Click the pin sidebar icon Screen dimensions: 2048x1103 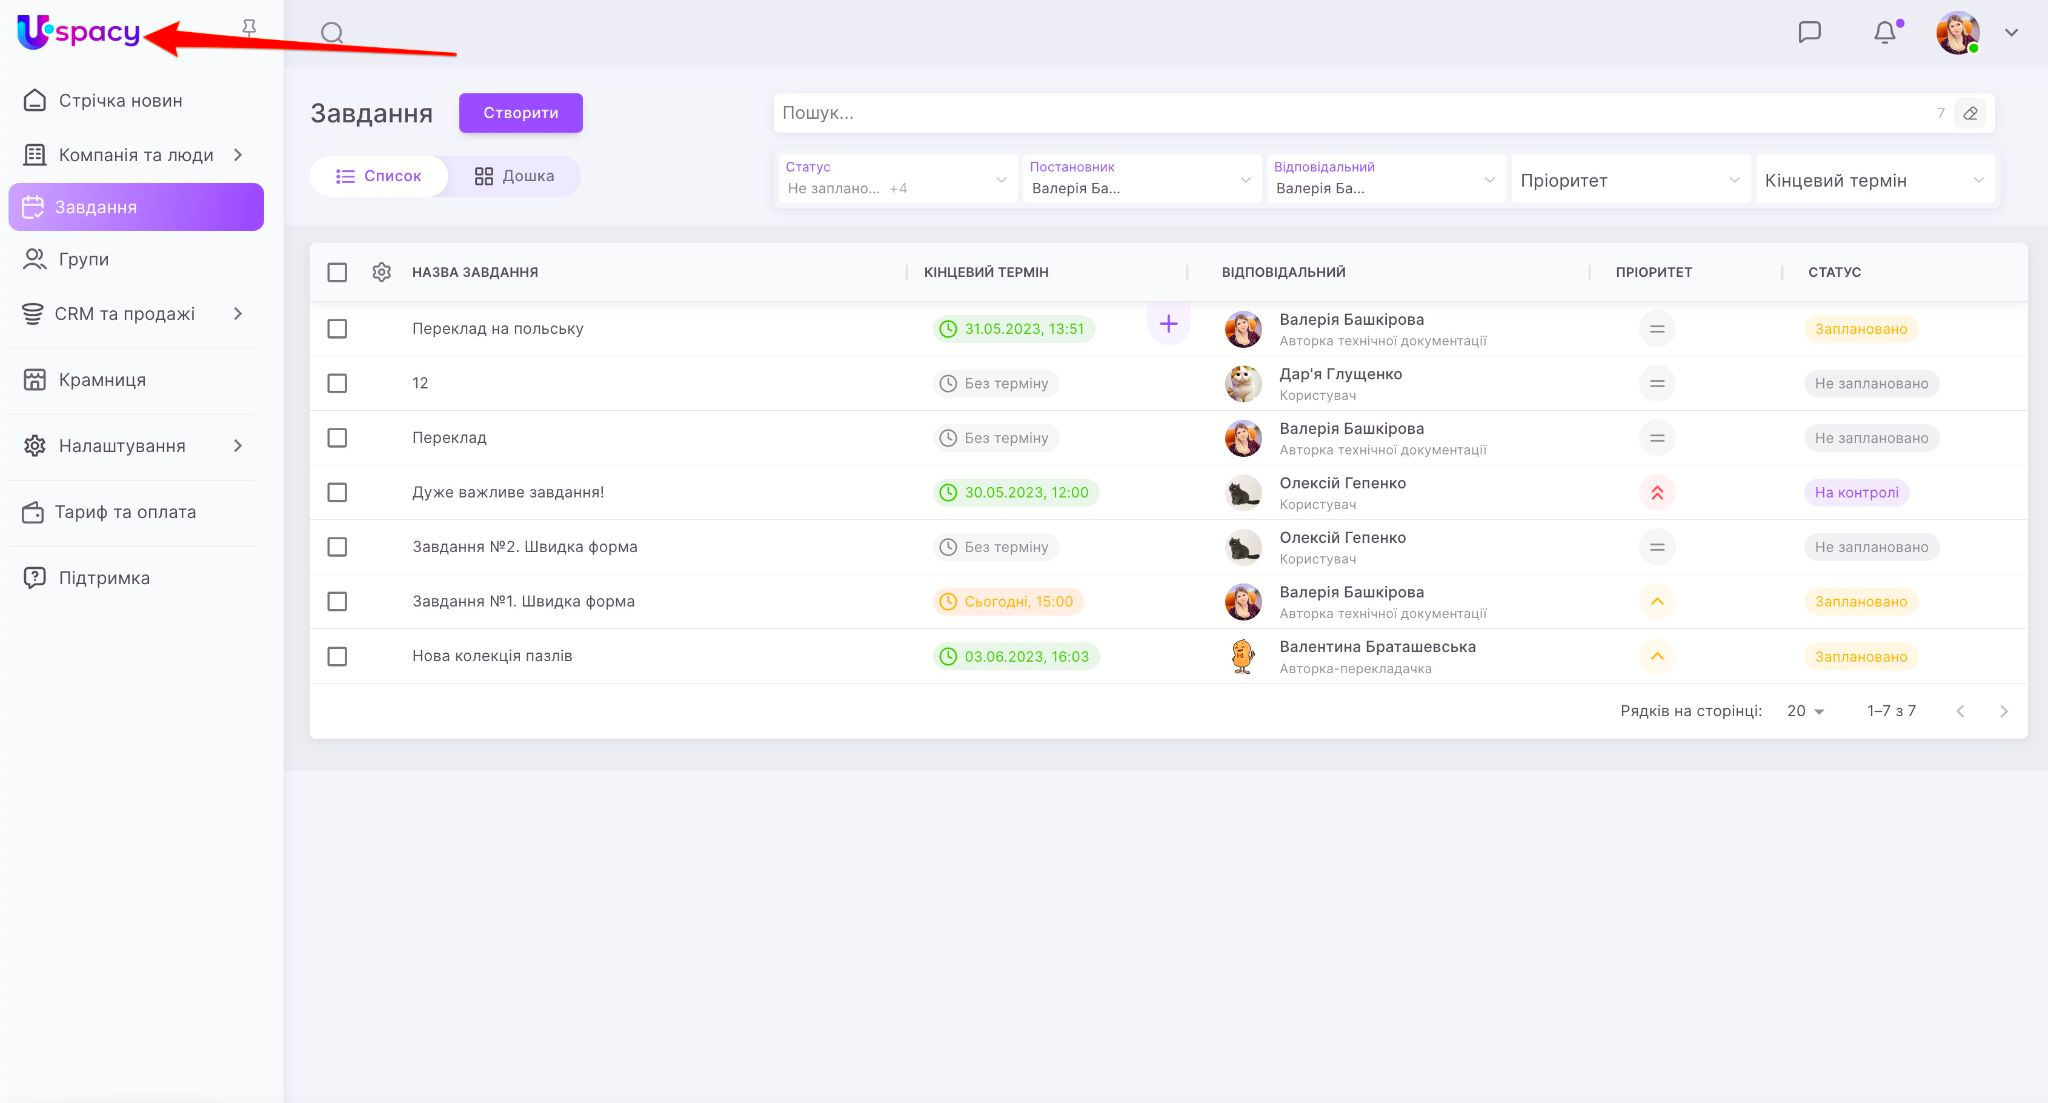(249, 29)
